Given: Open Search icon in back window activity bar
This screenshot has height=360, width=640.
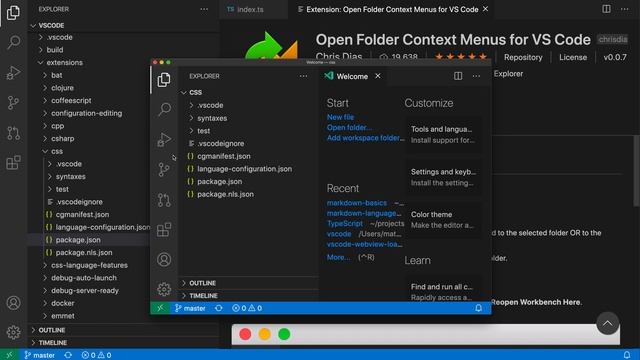Looking at the screenshot, I should (x=13, y=42).
